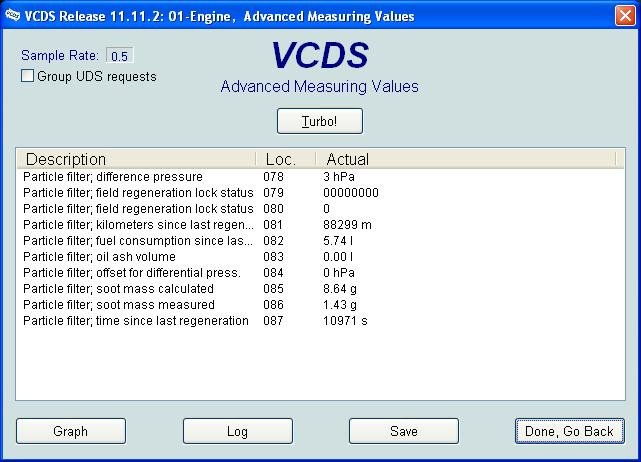Click the Actual column header
The image size is (641, 462).
[x=466, y=159]
